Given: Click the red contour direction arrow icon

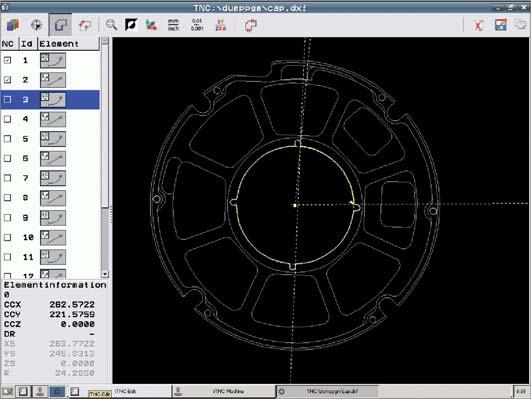Looking at the screenshot, I should (251, 25).
